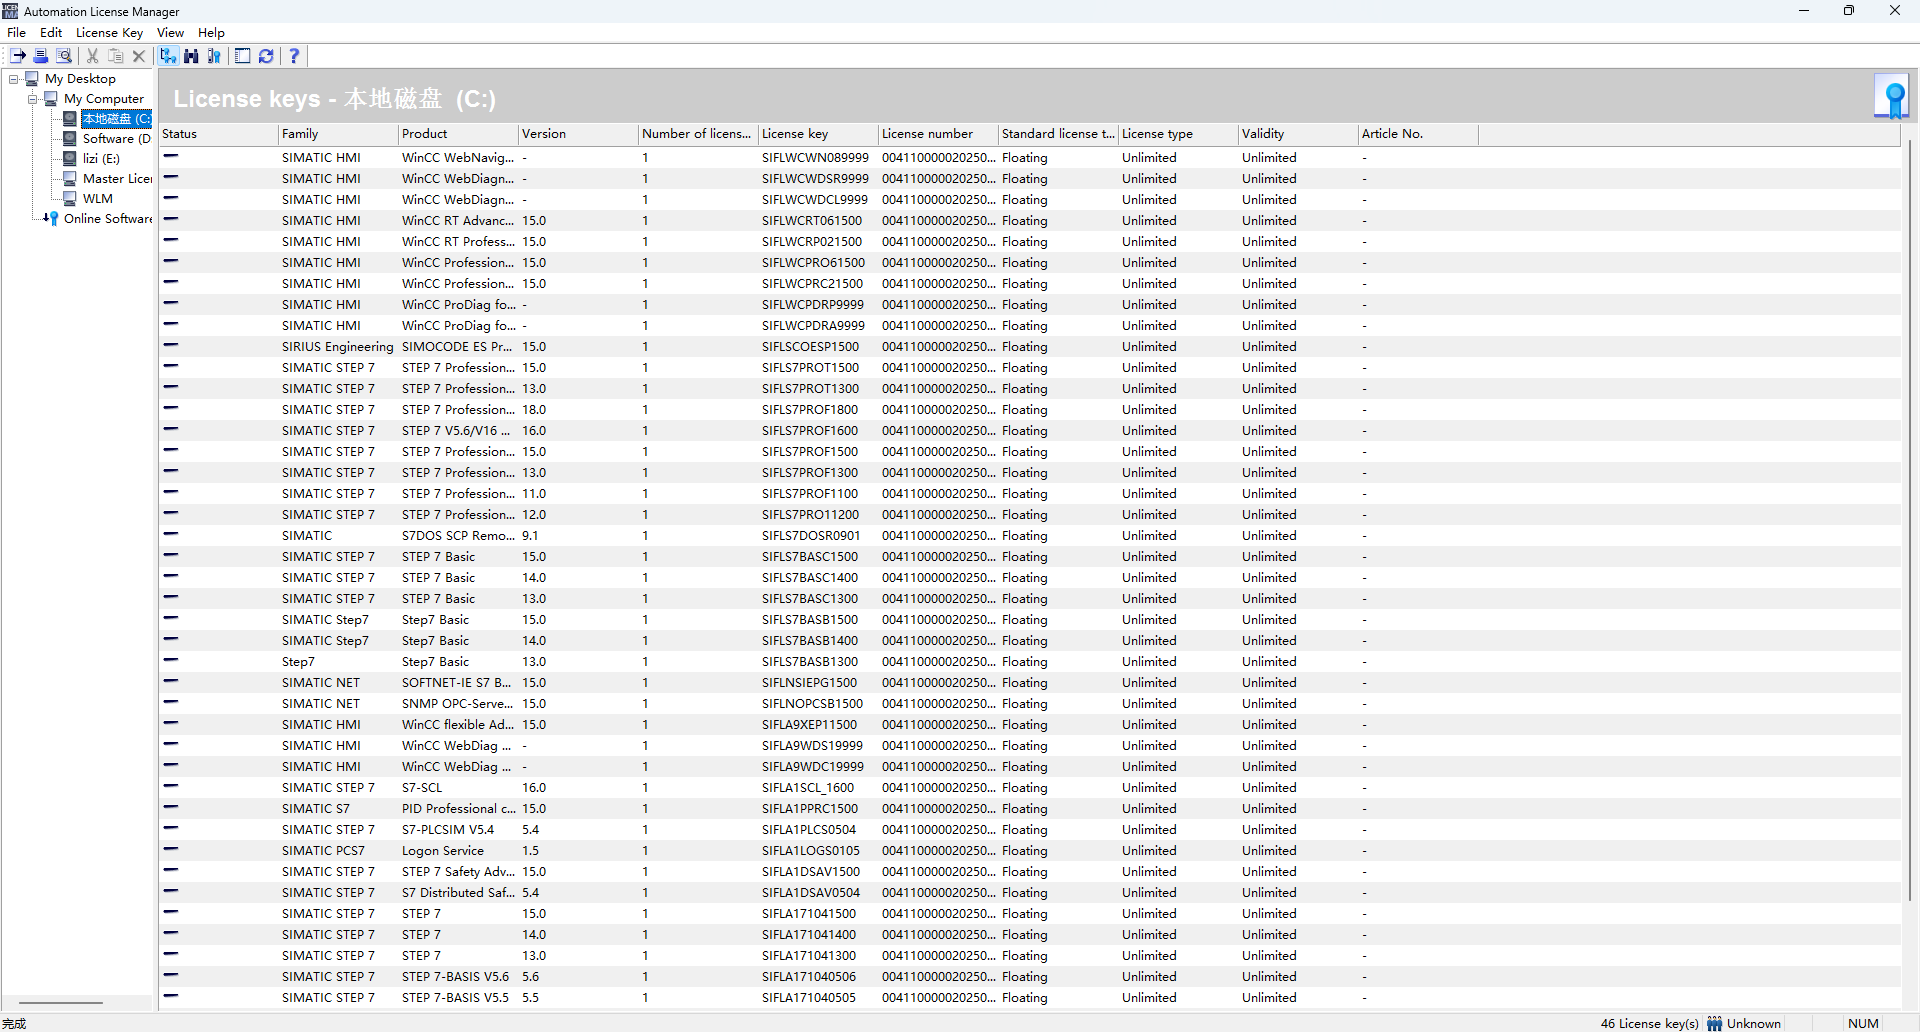Image resolution: width=1920 pixels, height=1032 pixels.
Task: Click the Delete license key icon
Action: (139, 56)
